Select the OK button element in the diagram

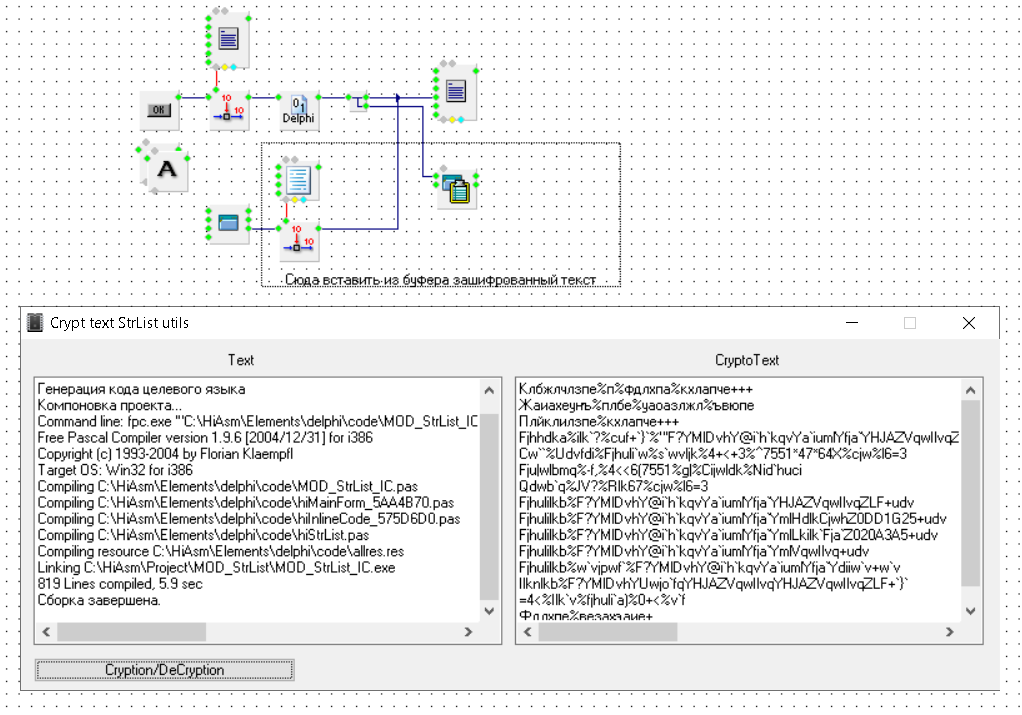(159, 110)
